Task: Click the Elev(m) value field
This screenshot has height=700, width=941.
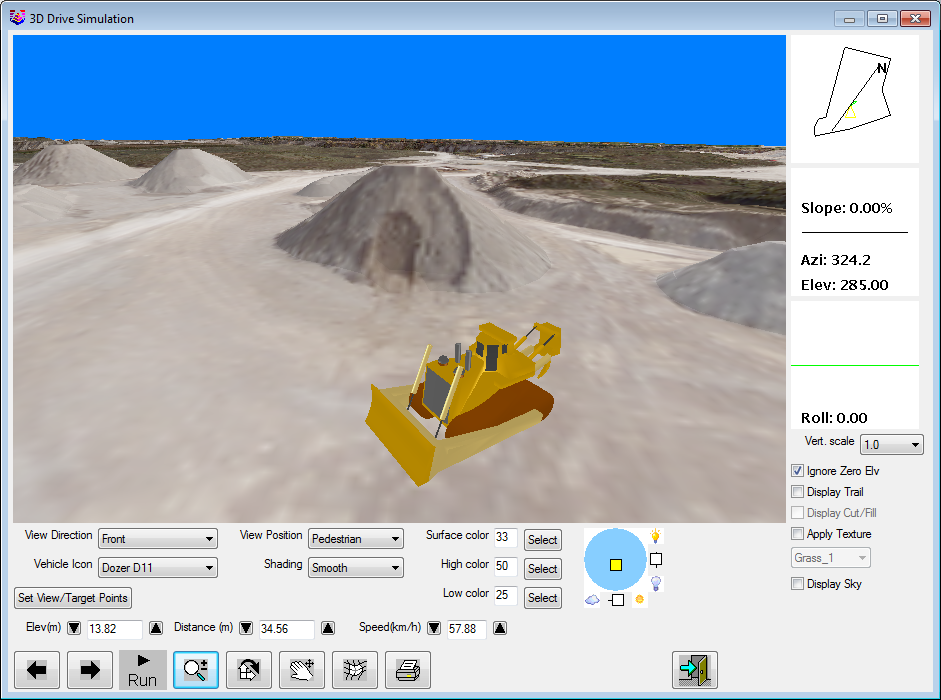Action: (115, 629)
